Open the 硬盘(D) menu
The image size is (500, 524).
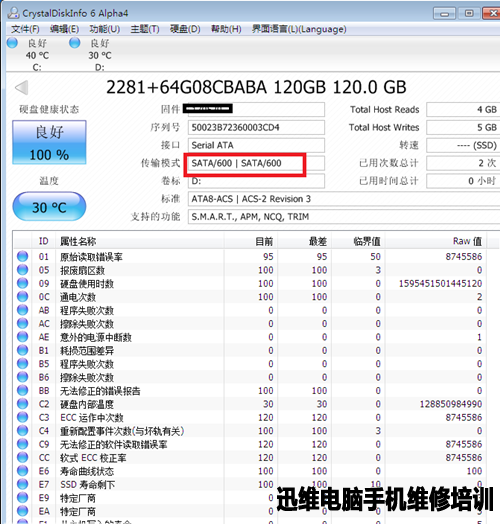tap(185, 29)
